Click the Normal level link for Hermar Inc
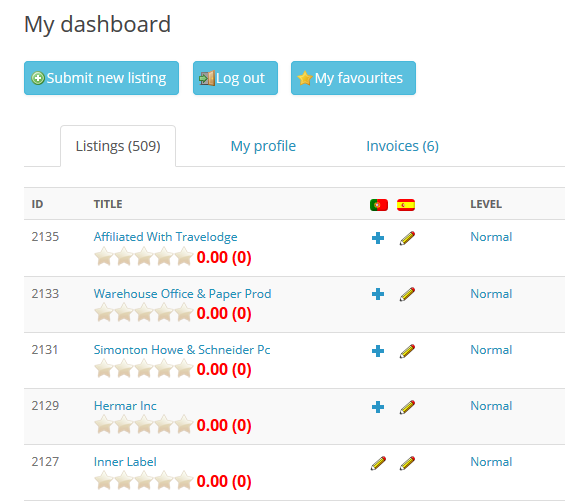565x501 pixels. [x=491, y=406]
